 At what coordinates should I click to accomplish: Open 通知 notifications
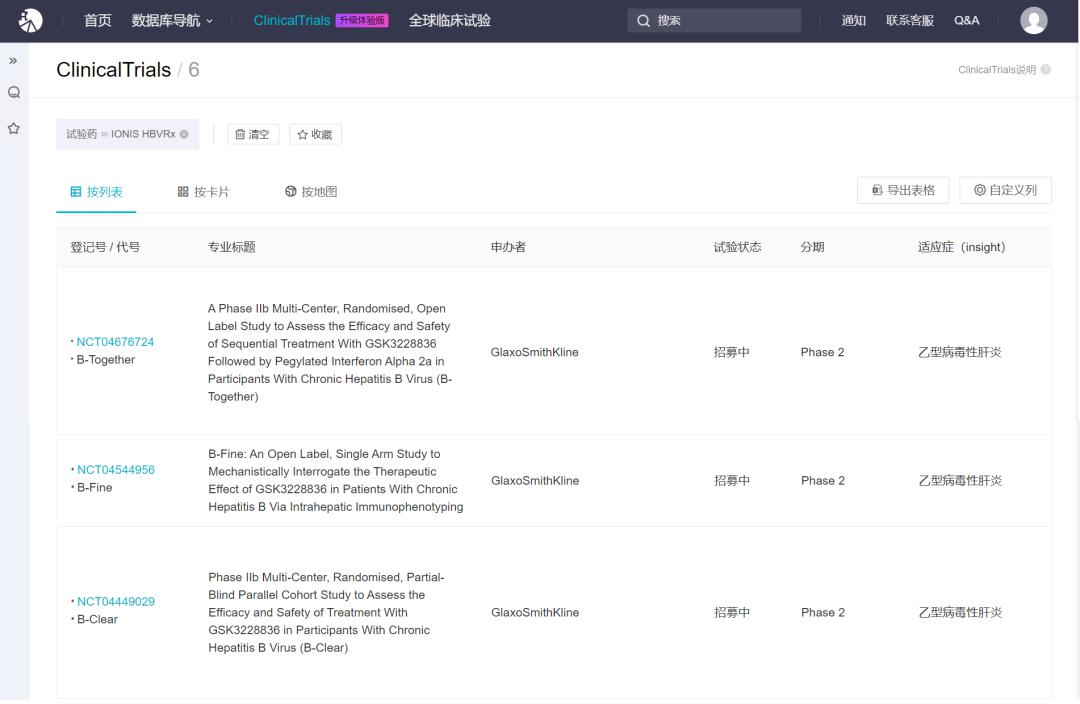pyautogui.click(x=853, y=21)
